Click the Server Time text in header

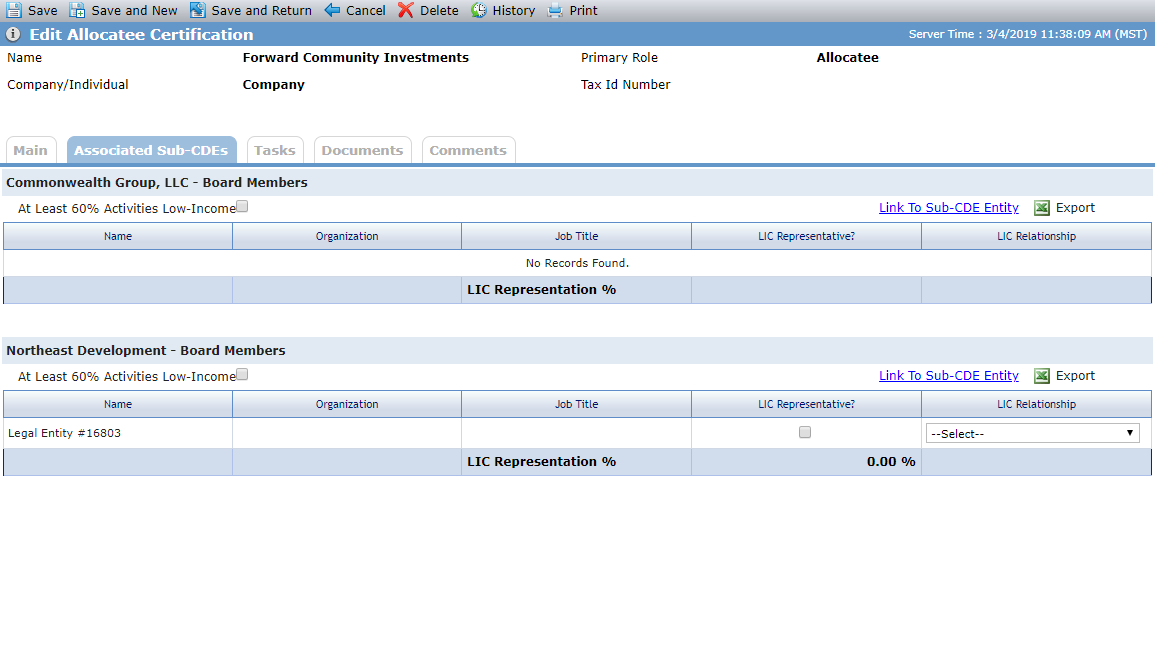[x=1028, y=34]
